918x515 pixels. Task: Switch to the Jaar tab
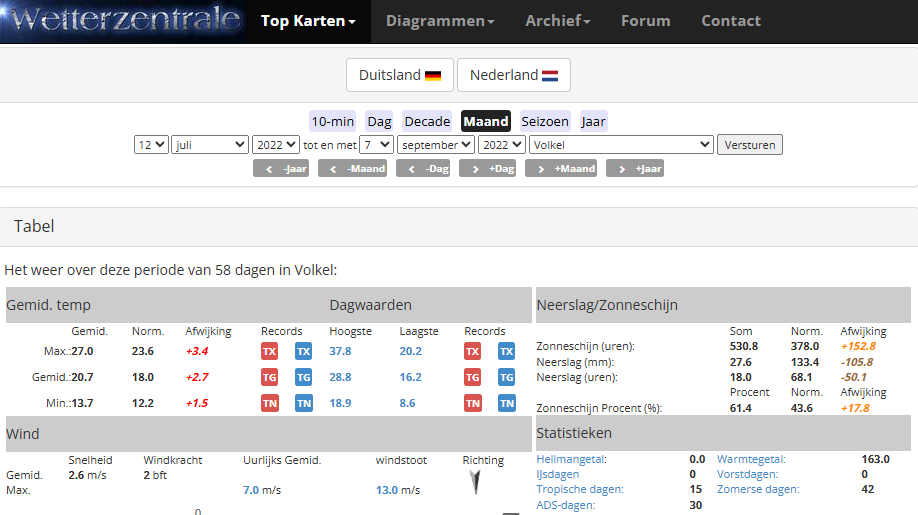click(x=593, y=121)
